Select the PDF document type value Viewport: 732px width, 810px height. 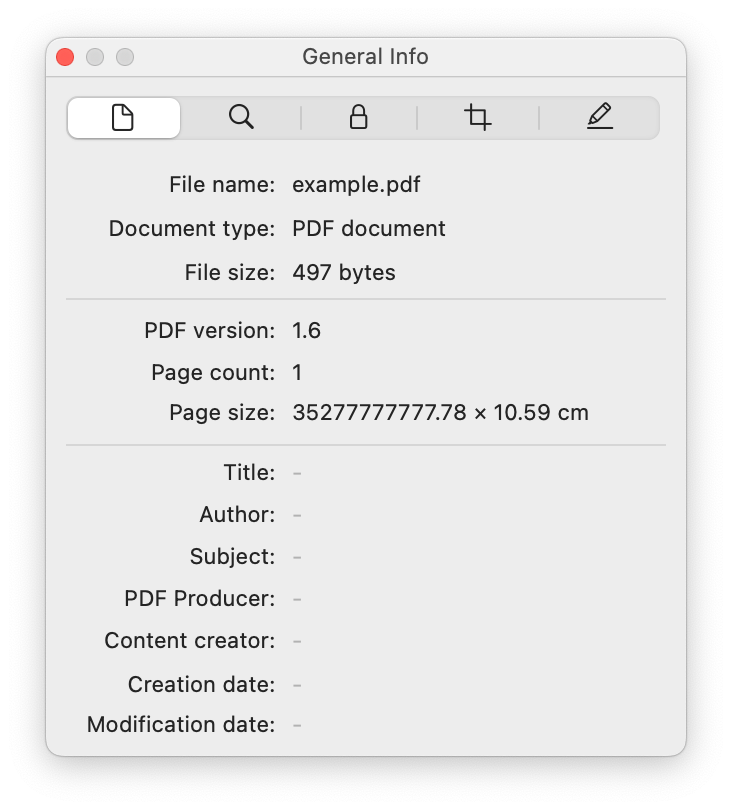tap(368, 229)
